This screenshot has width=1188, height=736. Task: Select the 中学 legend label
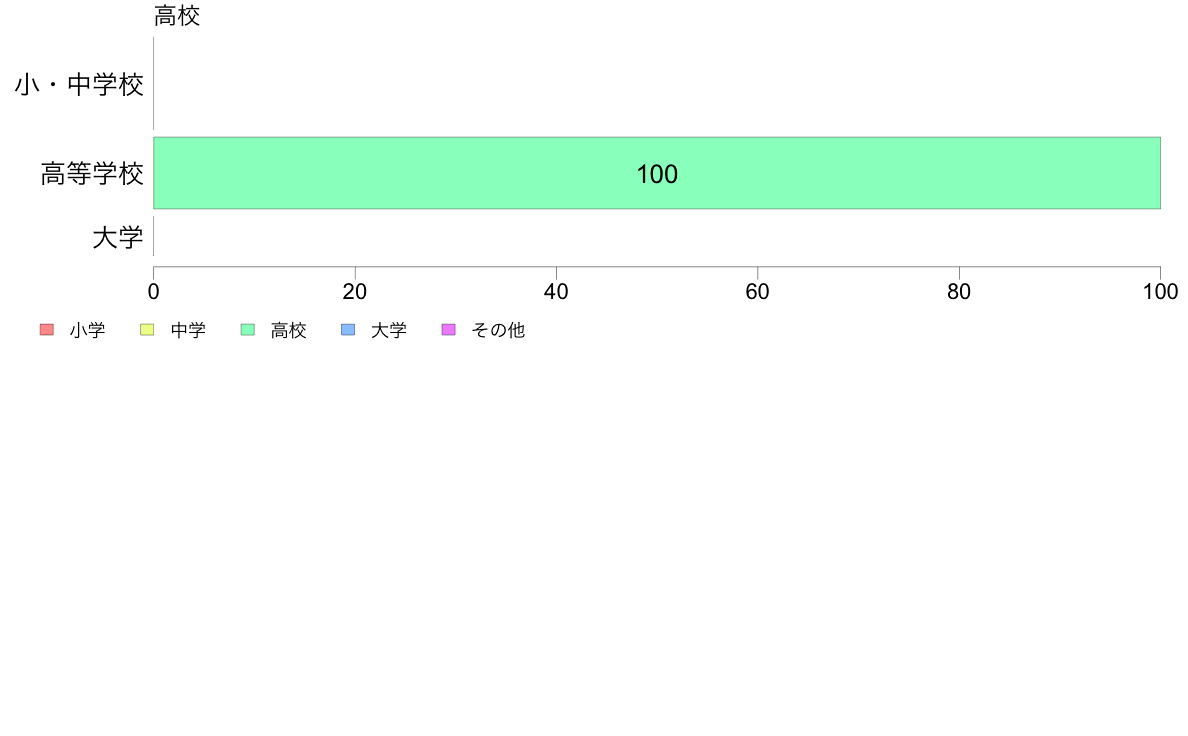point(188,330)
